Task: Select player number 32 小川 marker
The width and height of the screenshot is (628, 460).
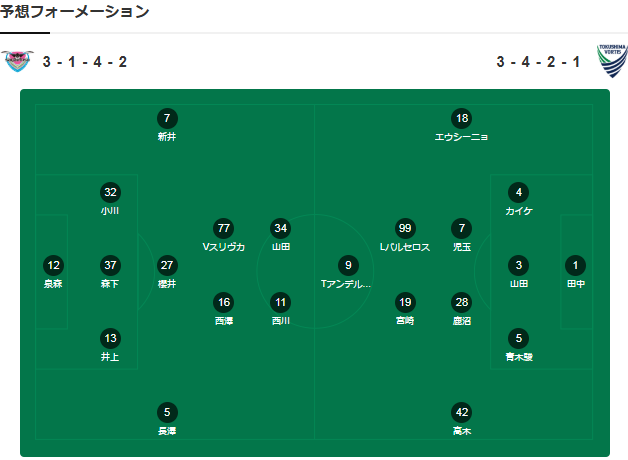Action: click(x=110, y=192)
